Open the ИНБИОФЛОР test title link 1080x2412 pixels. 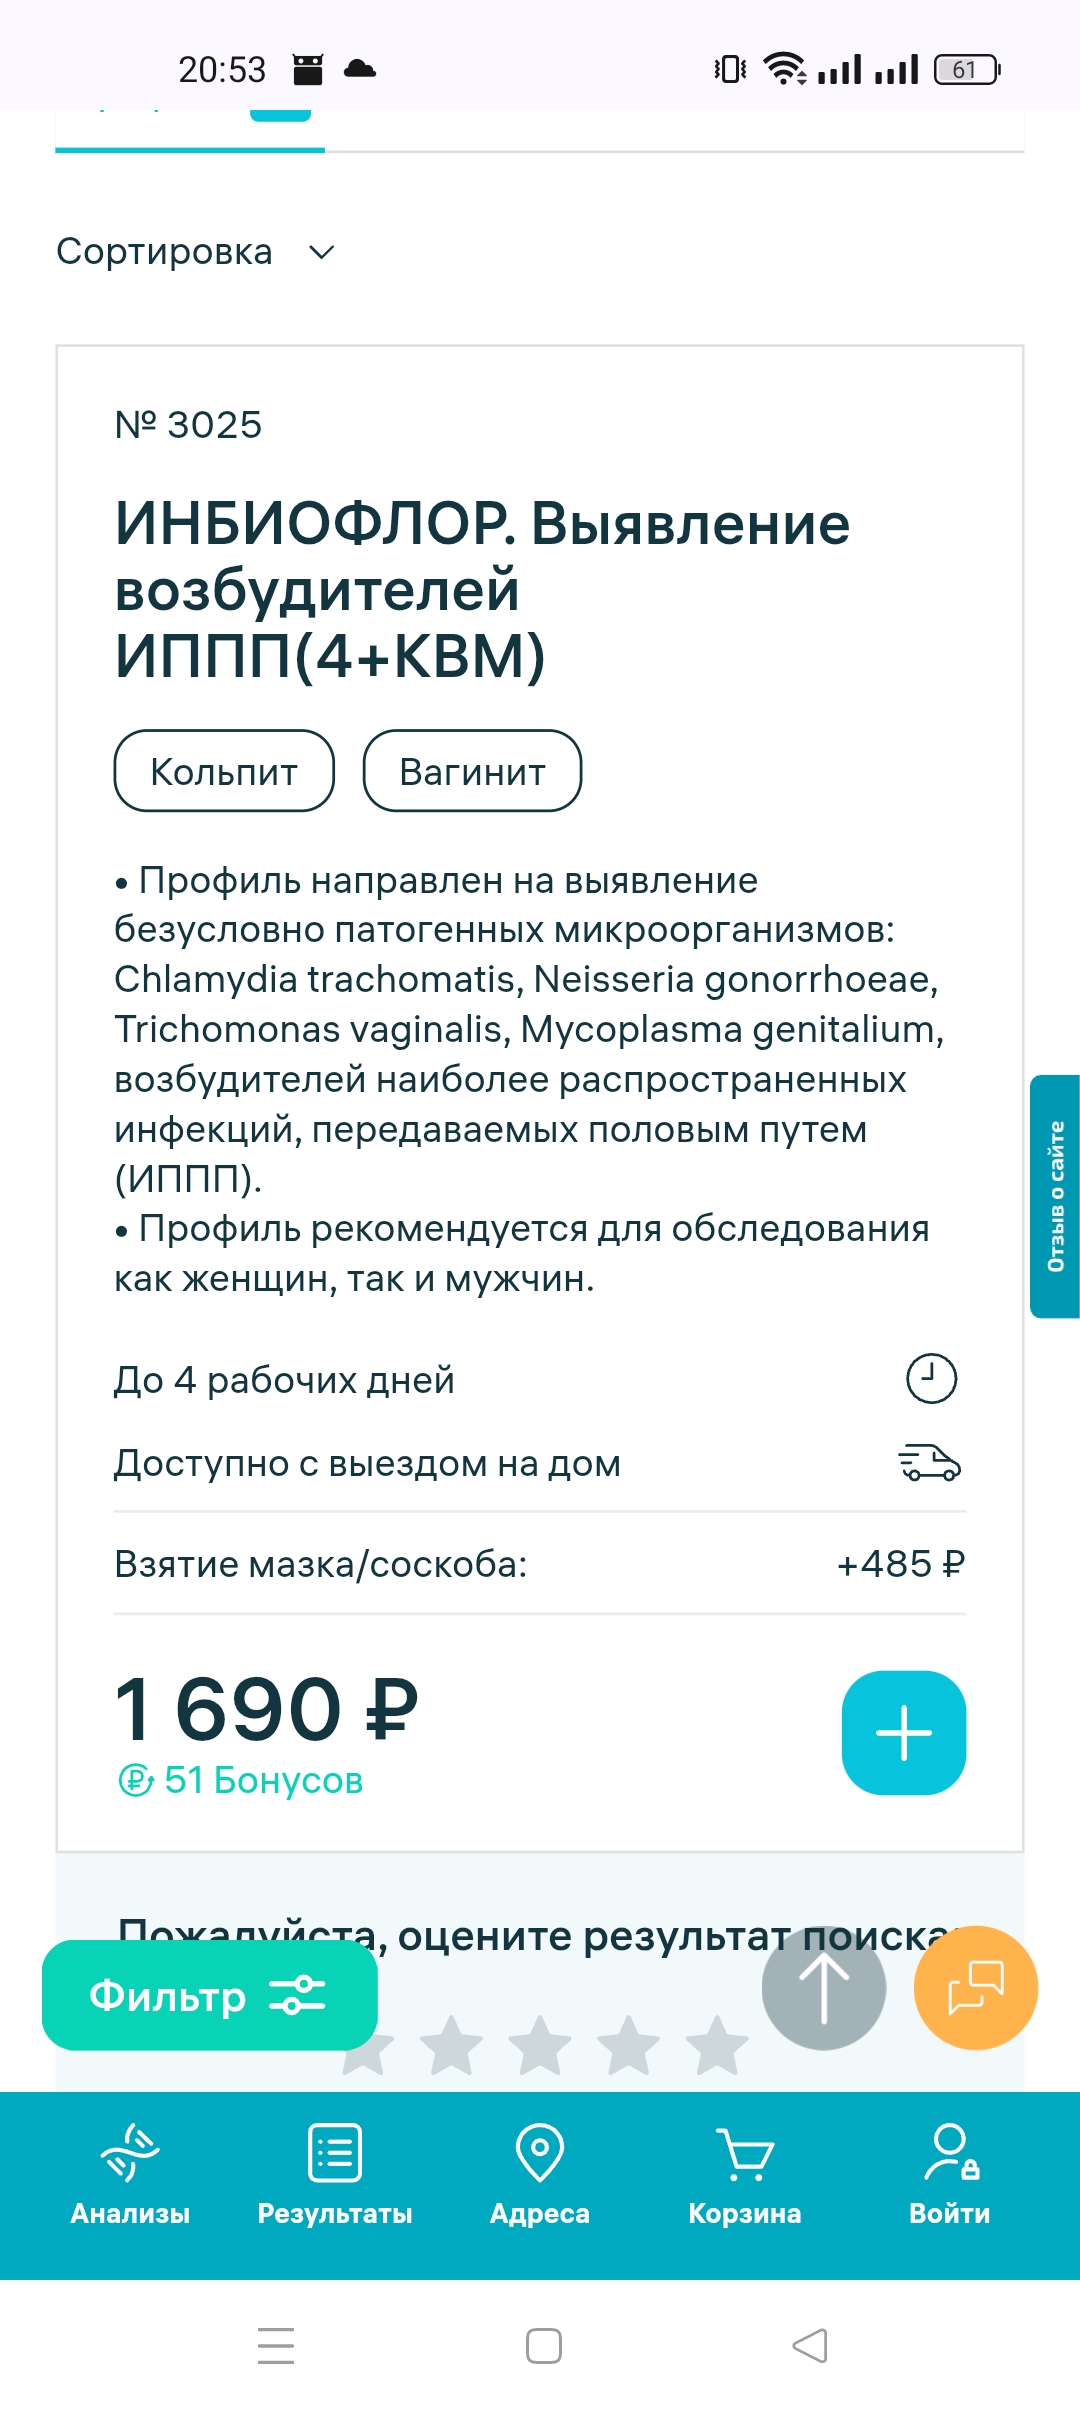click(x=482, y=589)
